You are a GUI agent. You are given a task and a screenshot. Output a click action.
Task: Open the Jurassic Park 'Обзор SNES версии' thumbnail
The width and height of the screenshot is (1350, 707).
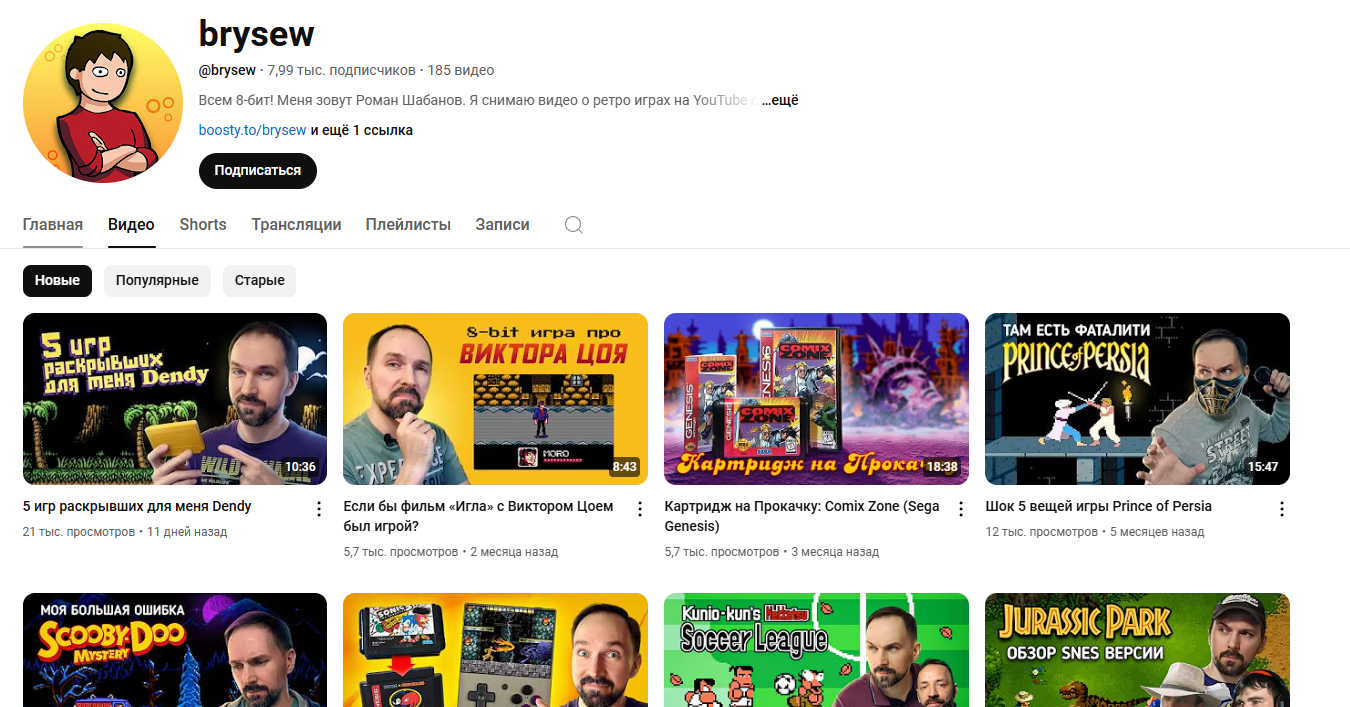tap(1137, 650)
